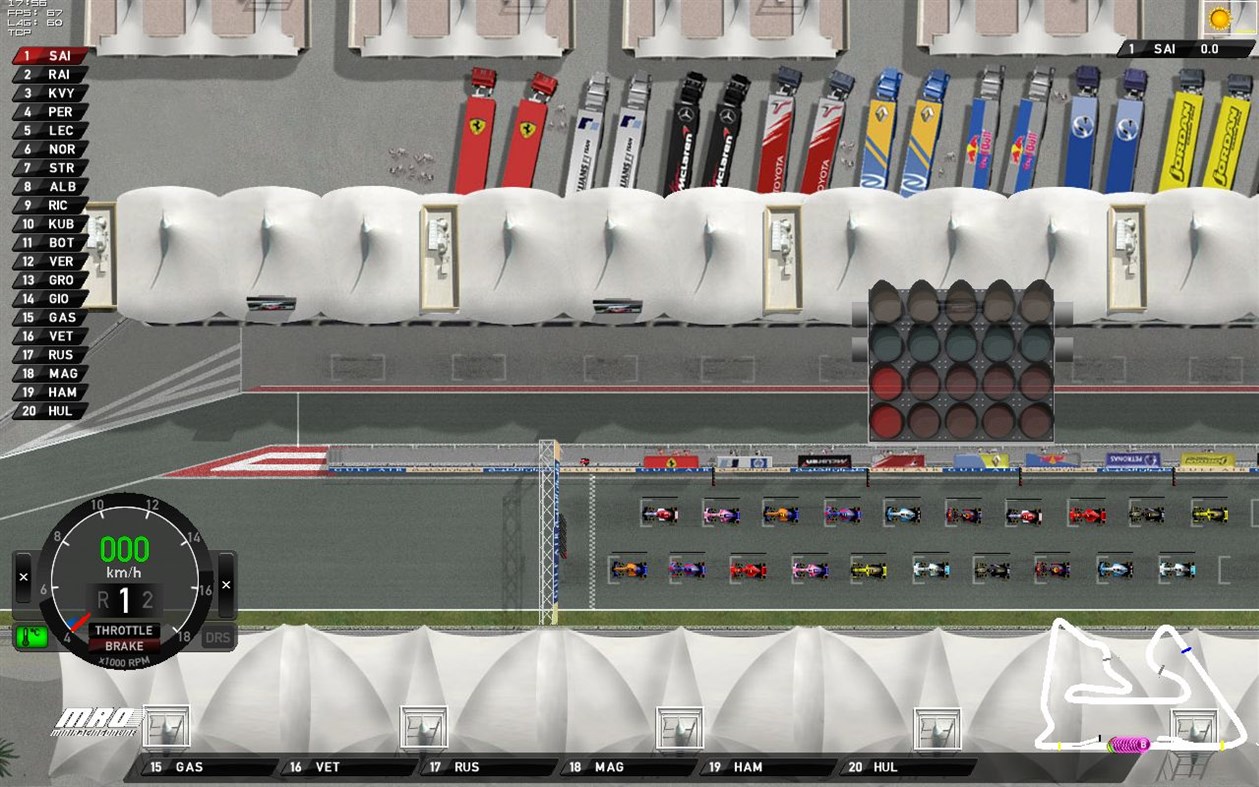The height and width of the screenshot is (787, 1259).
Task: Click the blue sector marker on the minimap
Action: pos(1186,650)
